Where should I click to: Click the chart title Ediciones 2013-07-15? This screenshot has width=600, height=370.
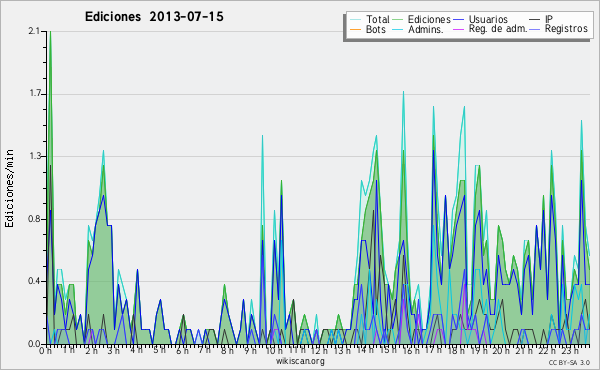(x=154, y=16)
